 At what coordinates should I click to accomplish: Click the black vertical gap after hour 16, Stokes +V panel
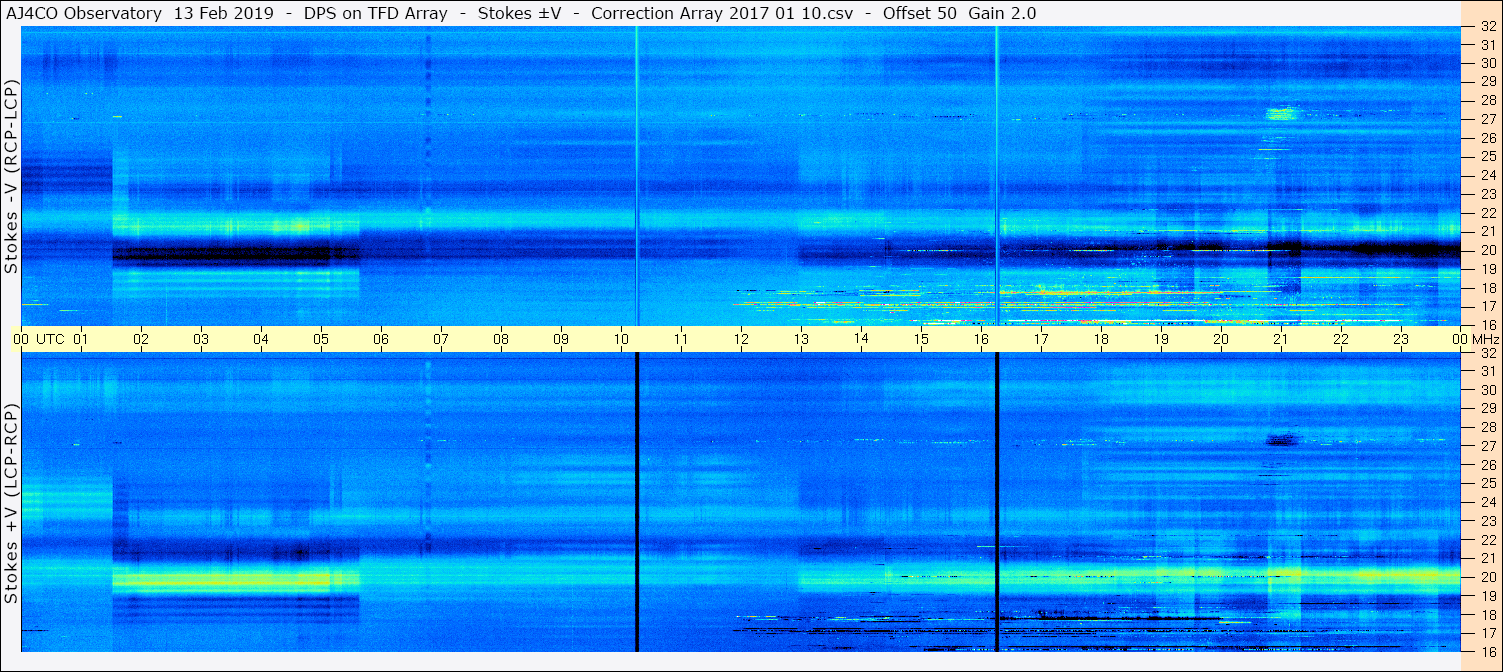point(997,502)
